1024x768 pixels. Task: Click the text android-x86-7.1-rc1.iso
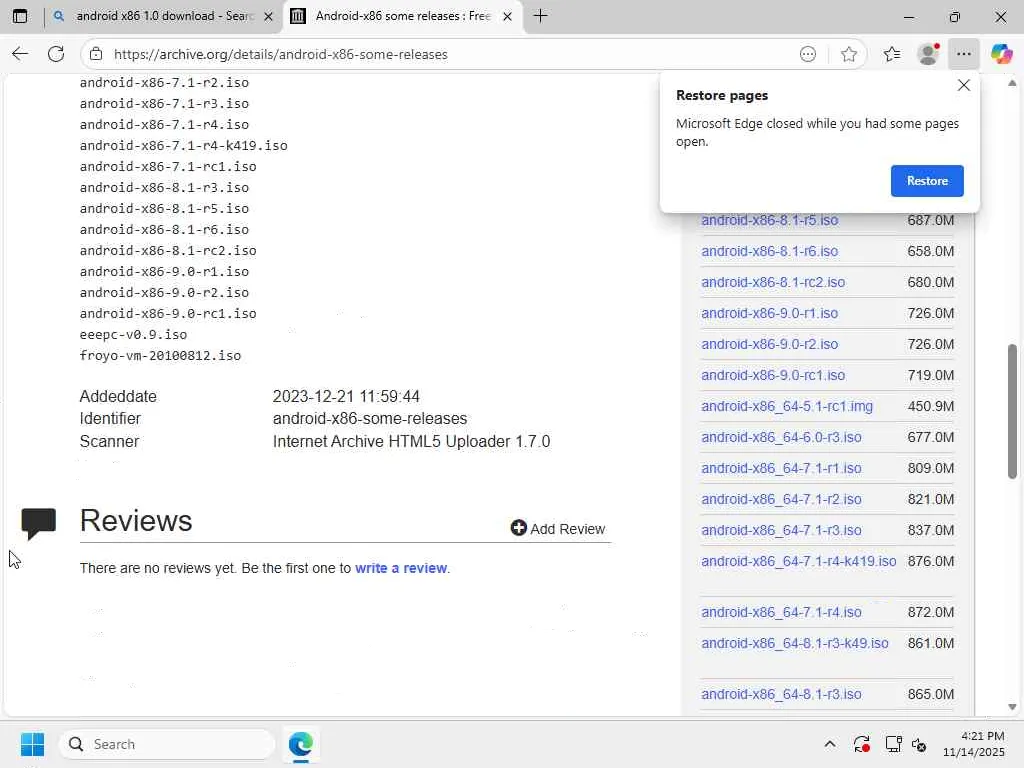(168, 167)
